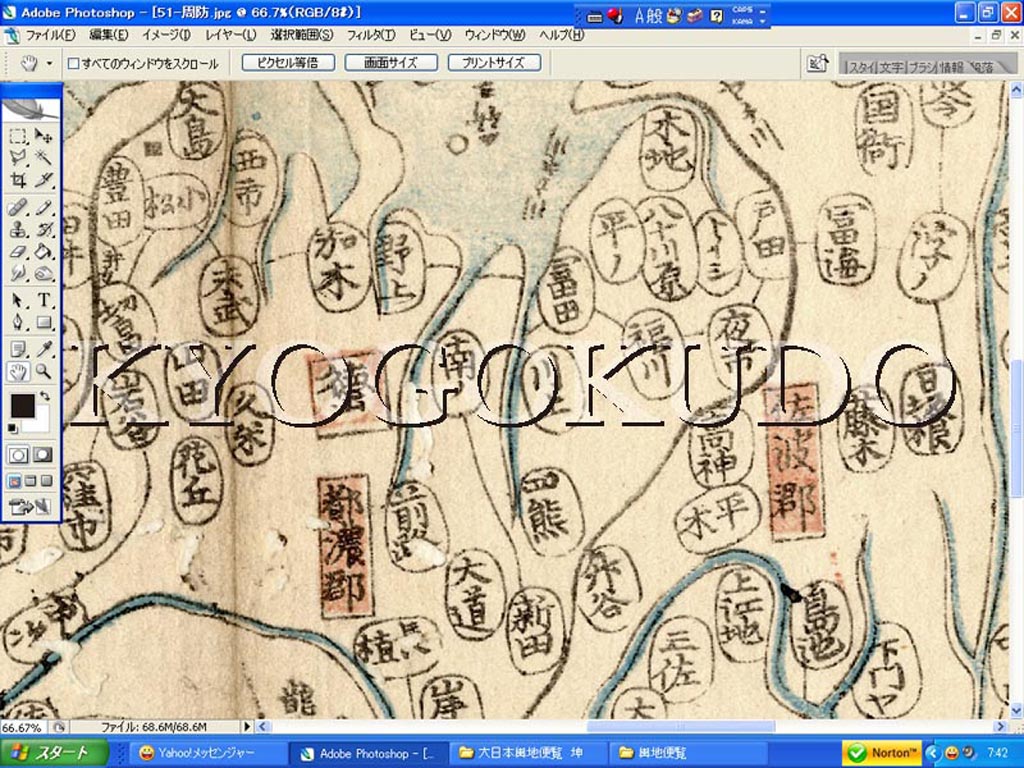Image resolution: width=1024 pixels, height=768 pixels.
Task: Open 文字 tab in palette well
Action: [891, 67]
